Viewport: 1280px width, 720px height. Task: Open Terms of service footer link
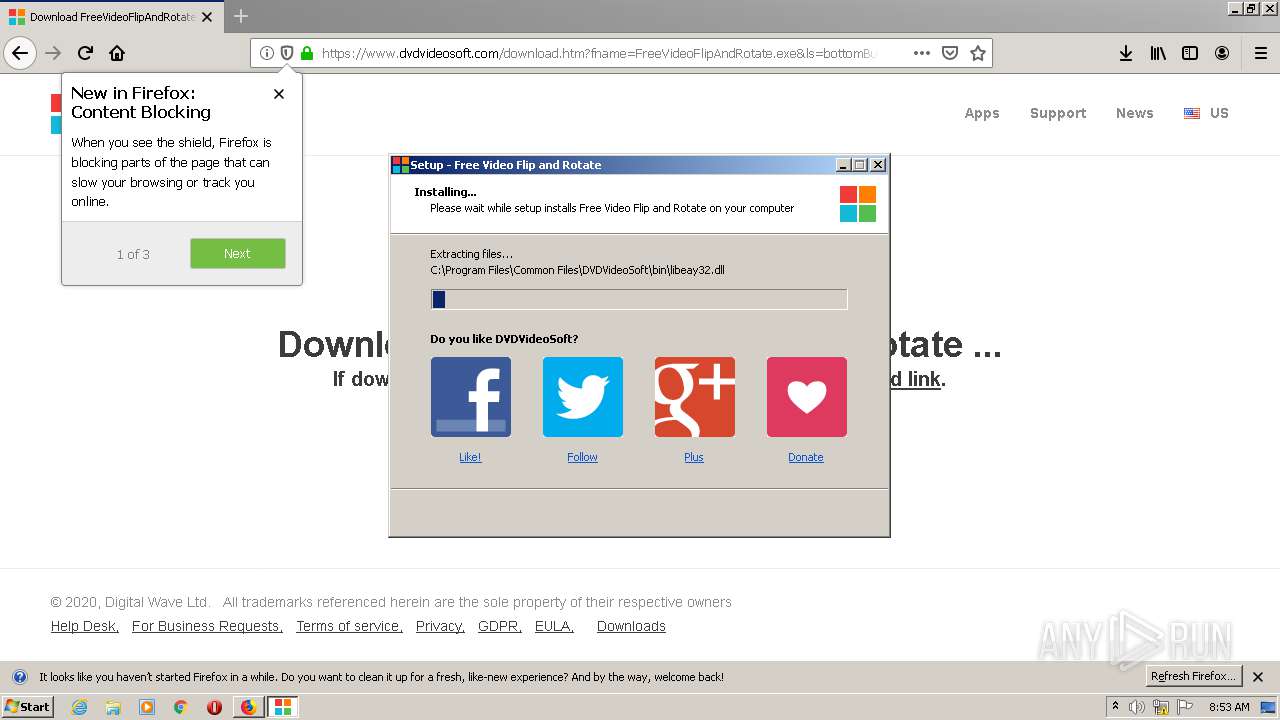point(349,626)
